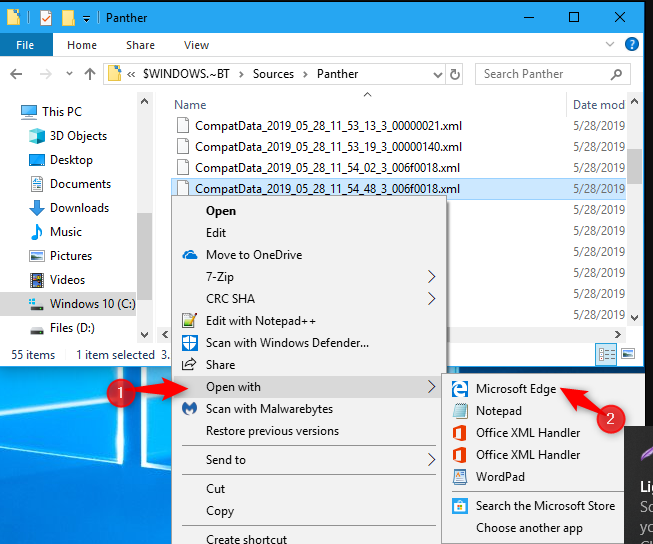Switch to Large thumbnails view icon
This screenshot has width=653, height=544.
click(628, 354)
